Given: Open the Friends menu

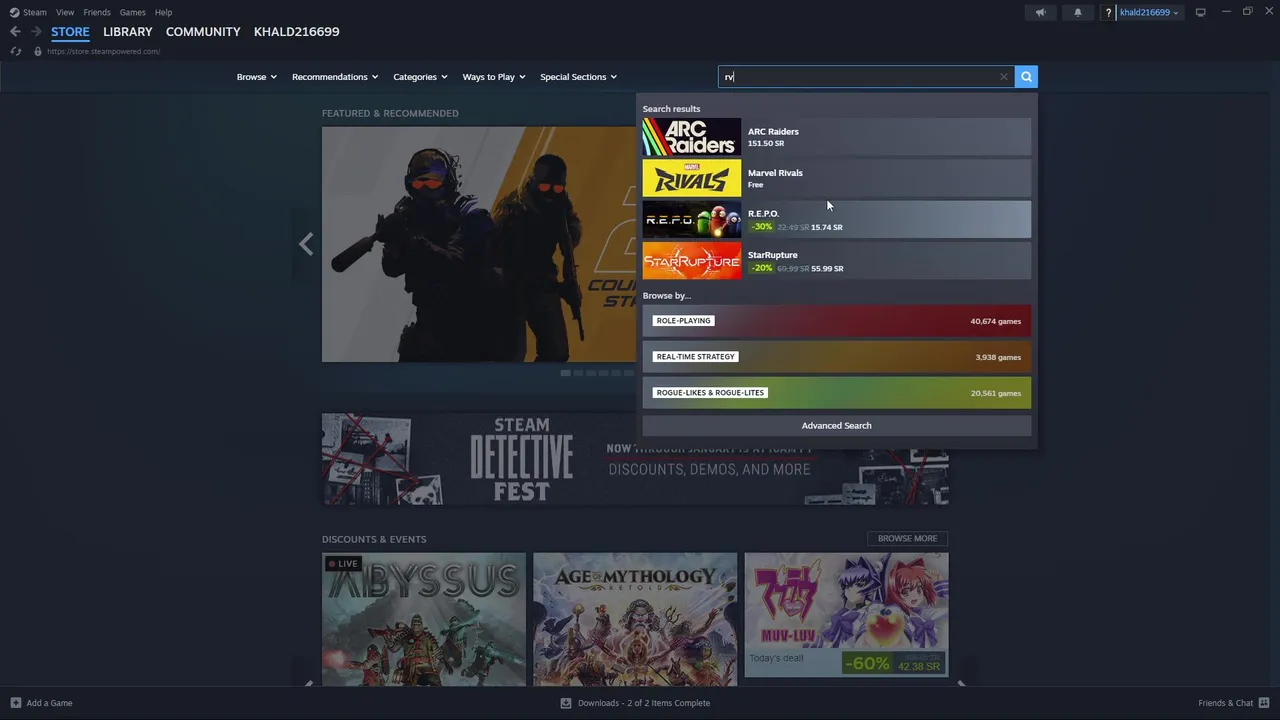Looking at the screenshot, I should 97,12.
